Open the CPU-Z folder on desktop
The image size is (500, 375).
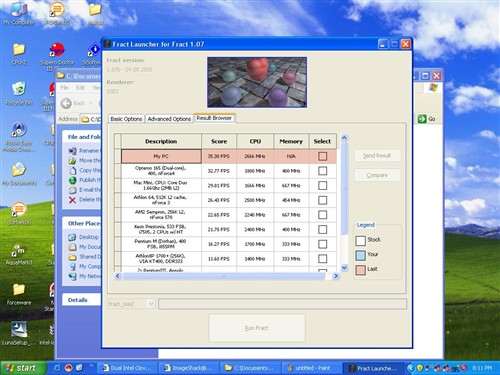(19, 54)
